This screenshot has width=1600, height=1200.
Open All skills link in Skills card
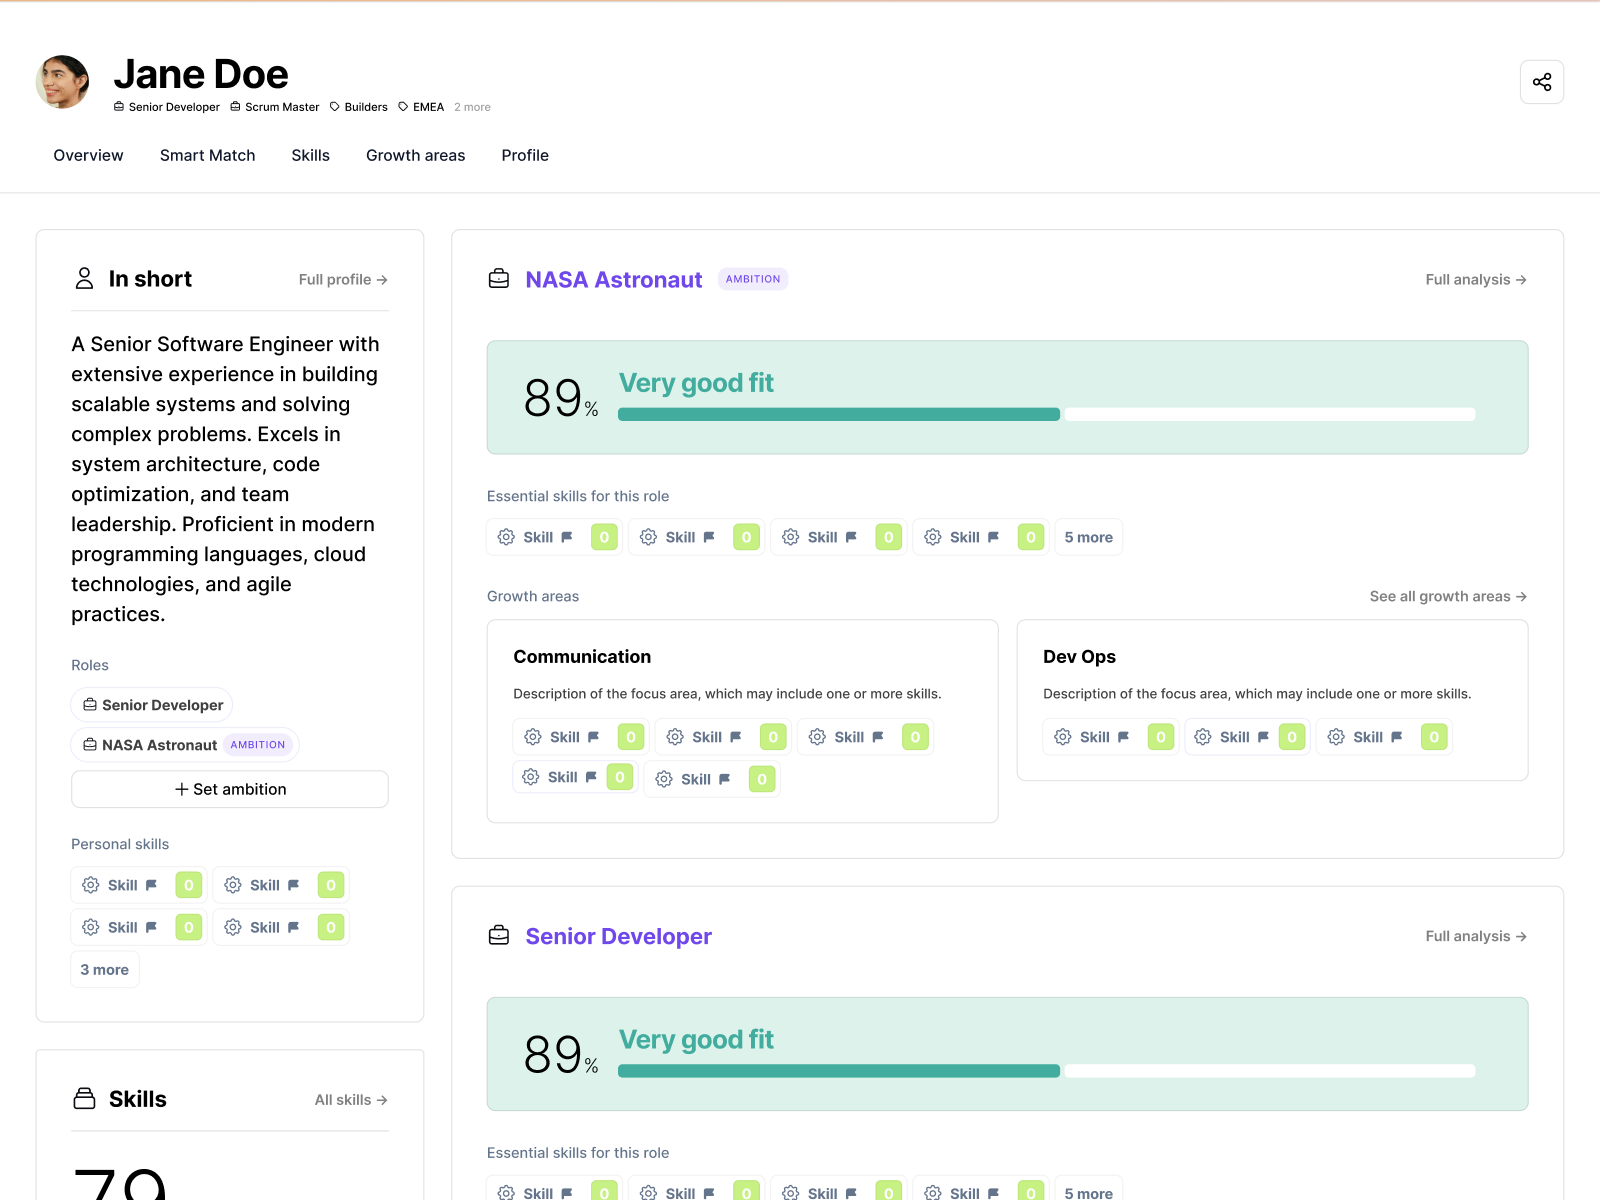pos(351,1100)
